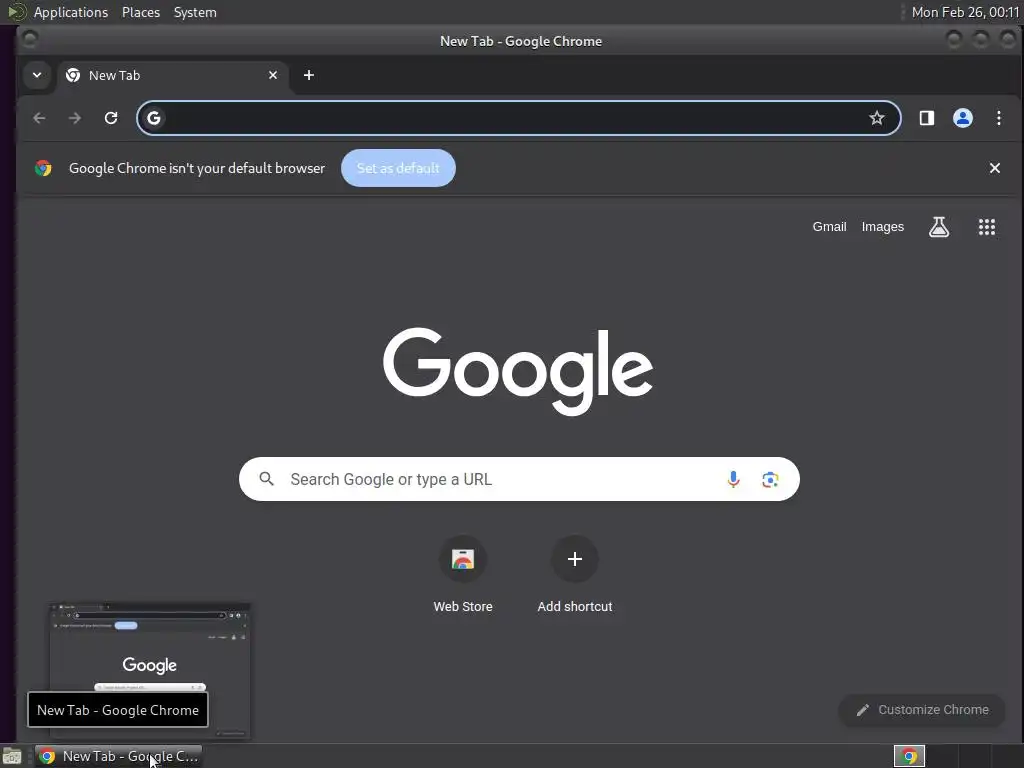The height and width of the screenshot is (768, 1024).
Task: Start voice search with microphone icon
Action: click(x=733, y=479)
